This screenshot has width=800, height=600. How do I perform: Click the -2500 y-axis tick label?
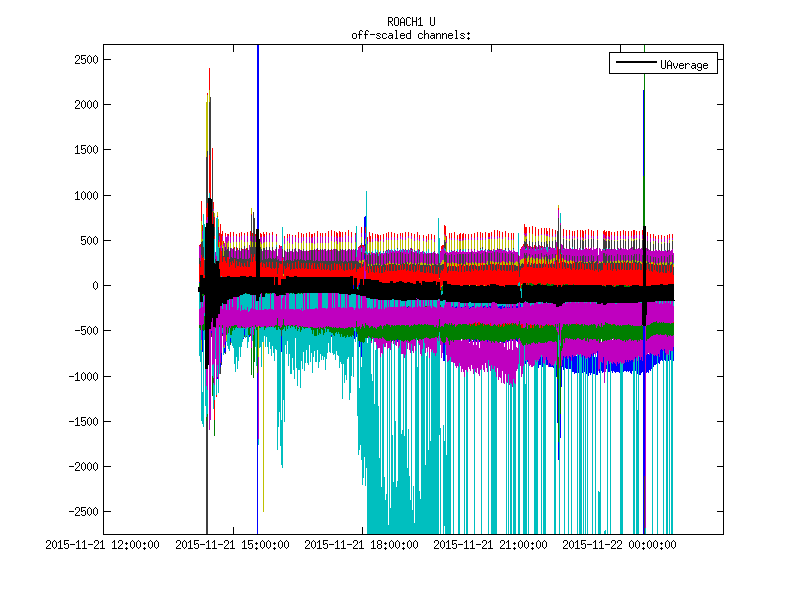click(81, 512)
